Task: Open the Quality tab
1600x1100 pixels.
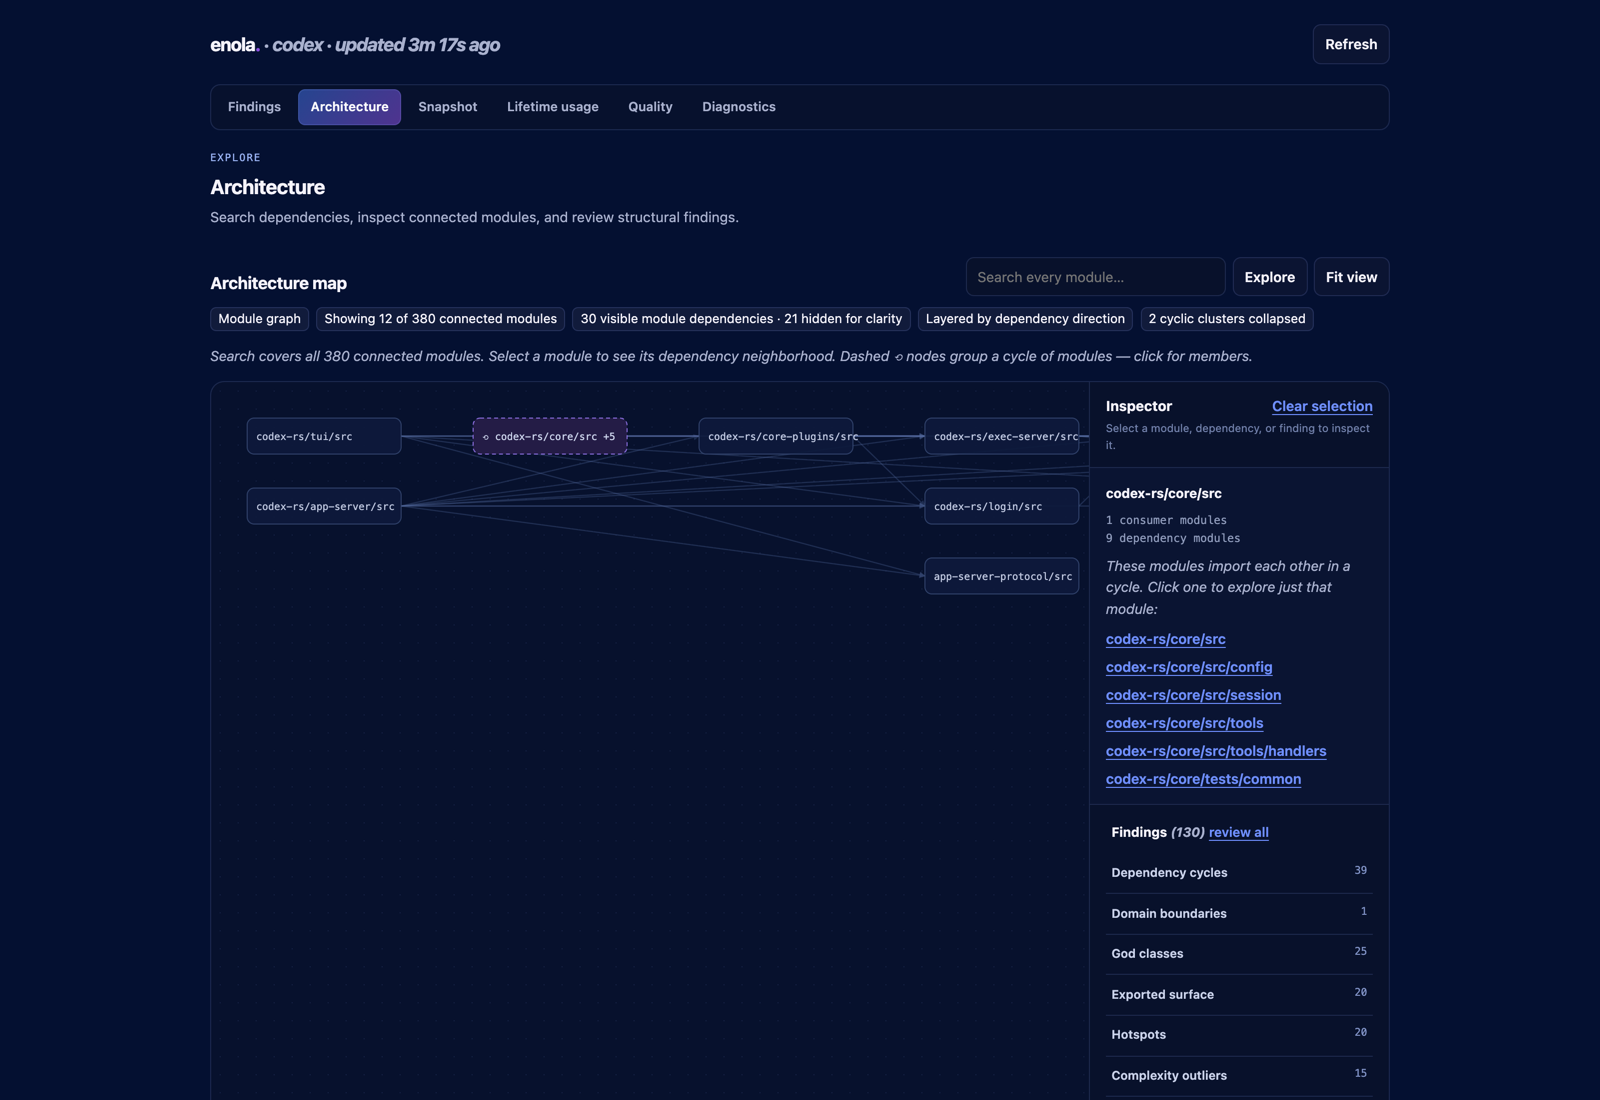Action: 650,107
